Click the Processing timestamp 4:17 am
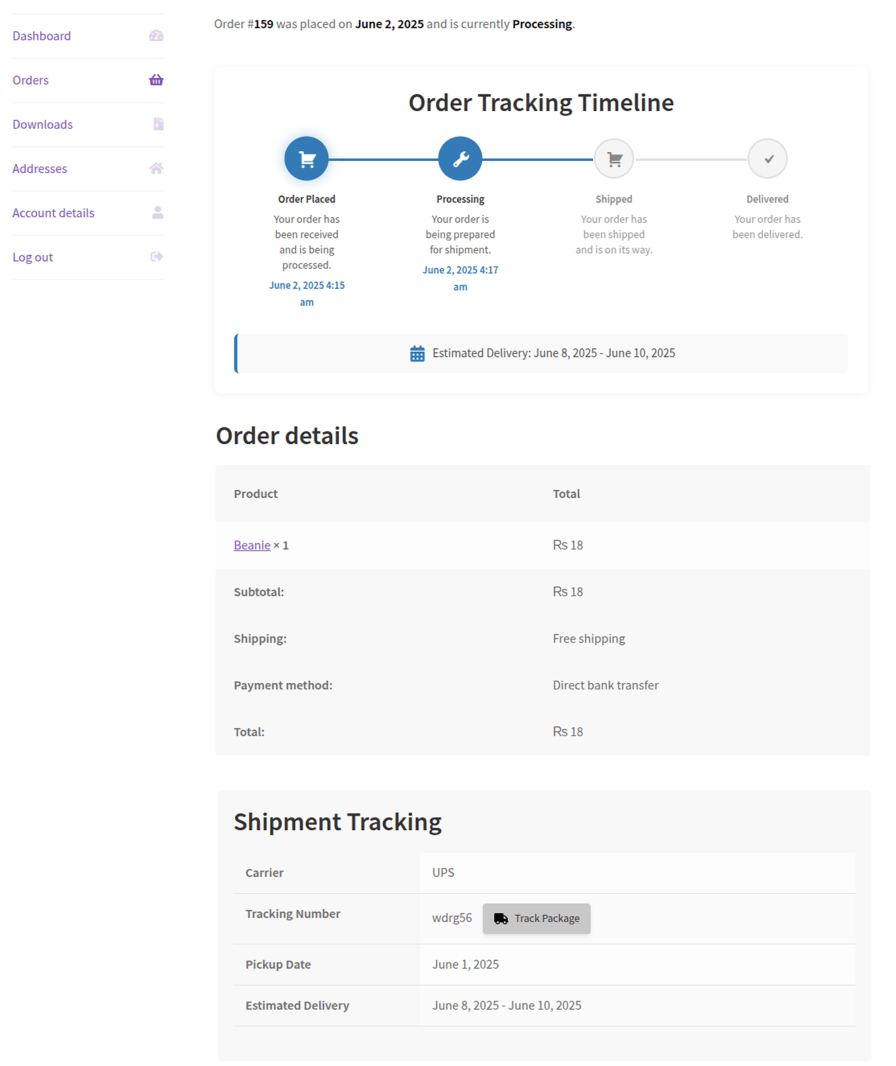The width and height of the screenshot is (896, 1066). (x=460, y=278)
